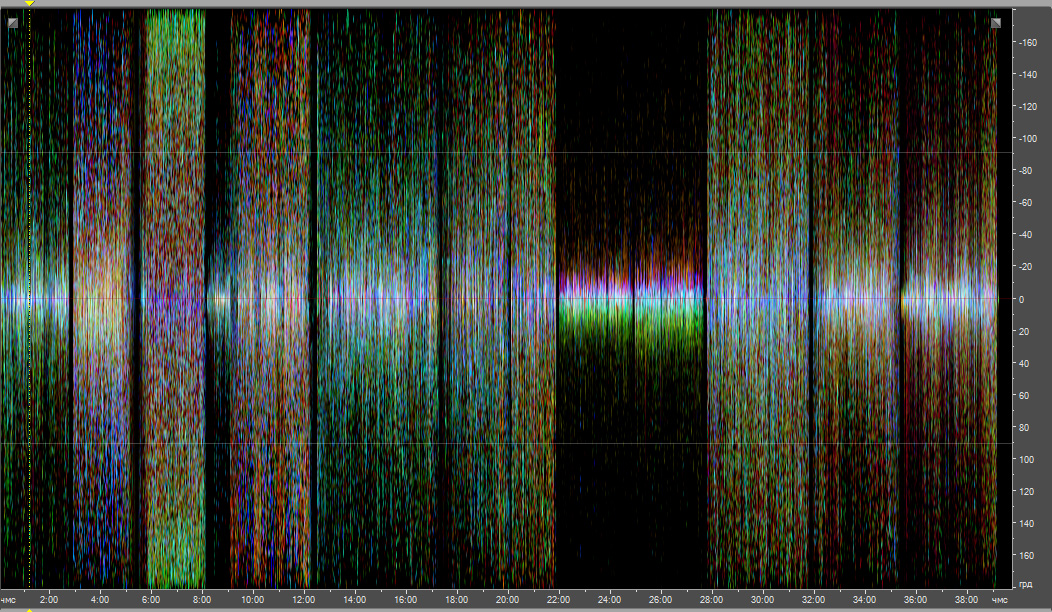Click the "грд" degrees unit label
Viewport: 1052px width, 612px height.
pos(1026,584)
